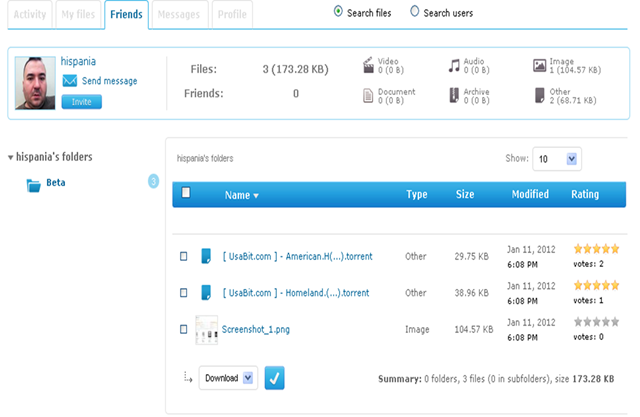640x417 pixels.
Task: Switch to the My files tab
Action: (78, 15)
